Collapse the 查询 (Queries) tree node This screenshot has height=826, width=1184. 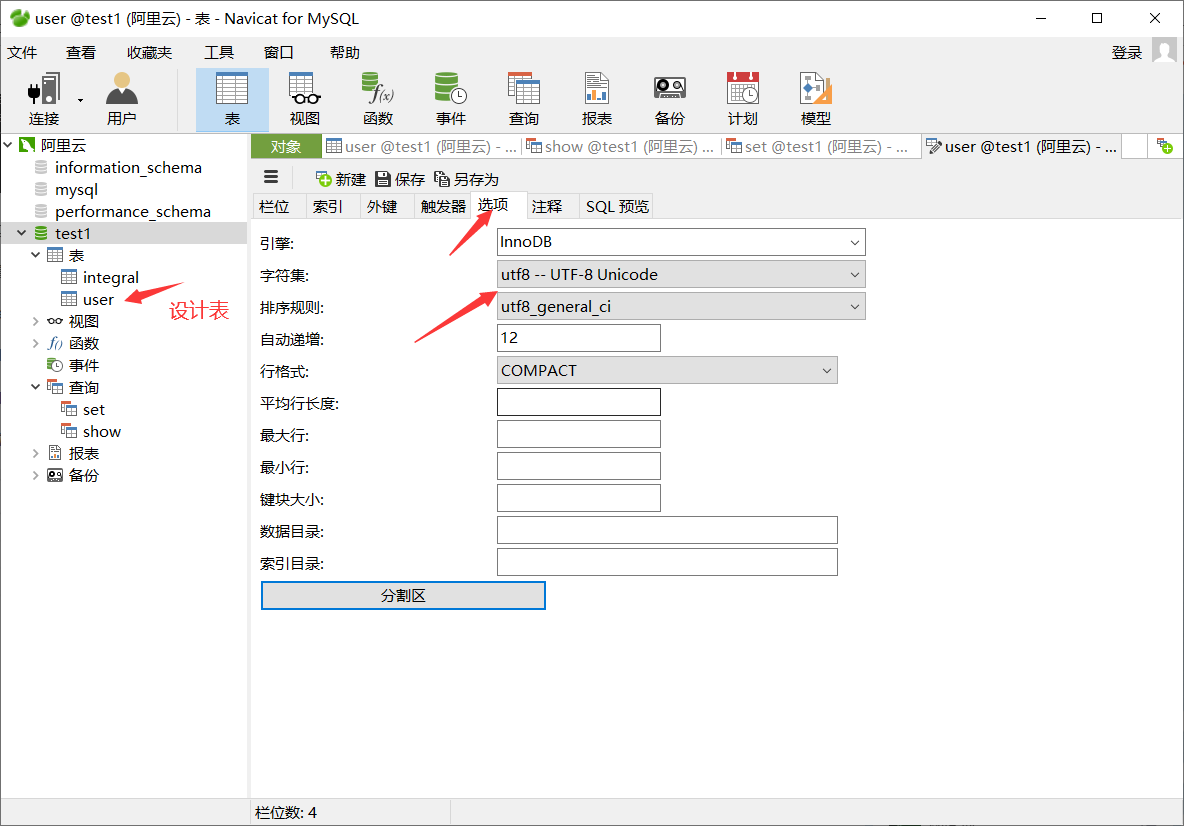[x=35, y=387]
